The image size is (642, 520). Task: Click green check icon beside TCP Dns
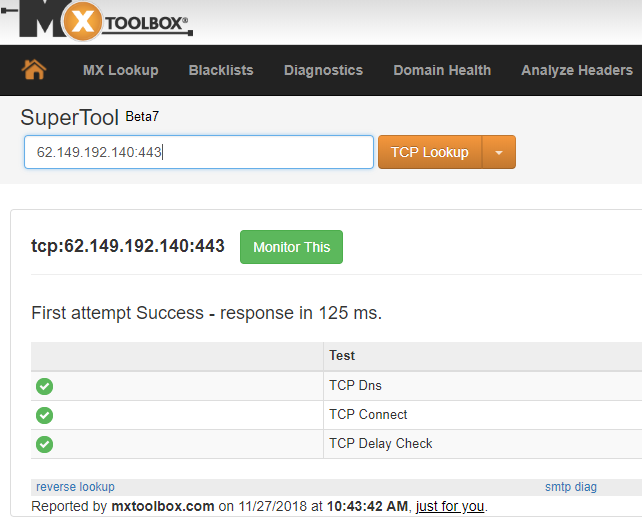click(44, 386)
